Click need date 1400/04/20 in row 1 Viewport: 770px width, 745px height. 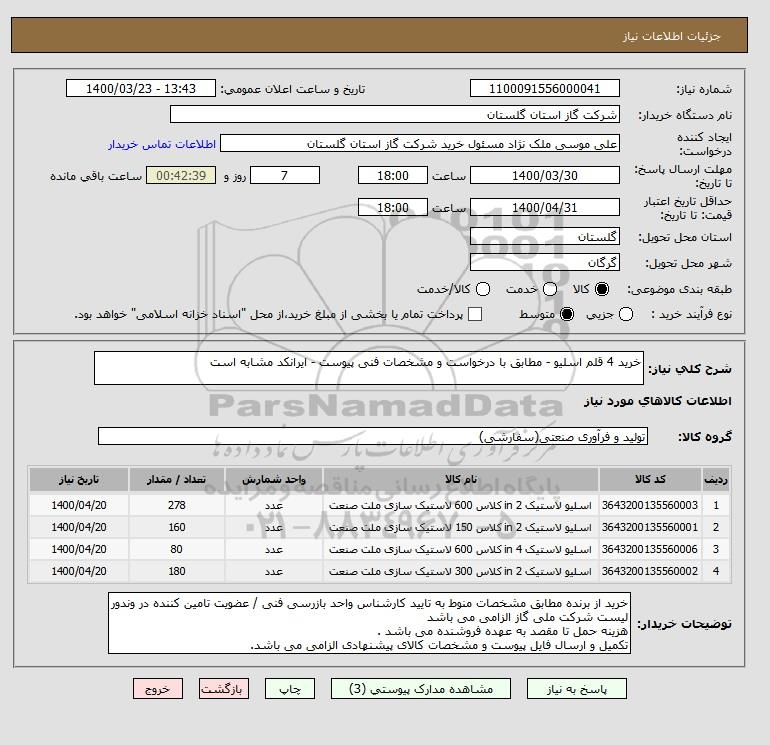pos(79,505)
